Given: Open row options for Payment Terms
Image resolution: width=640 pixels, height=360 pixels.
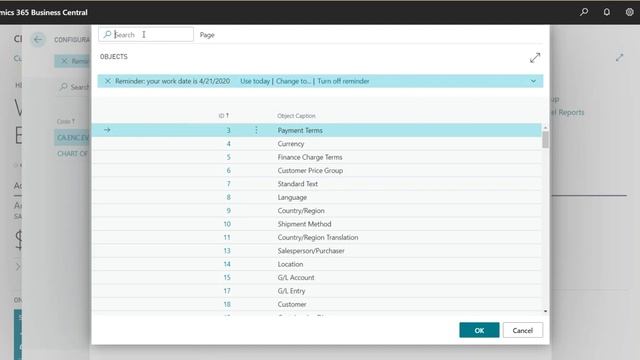Looking at the screenshot, I should [256, 130].
